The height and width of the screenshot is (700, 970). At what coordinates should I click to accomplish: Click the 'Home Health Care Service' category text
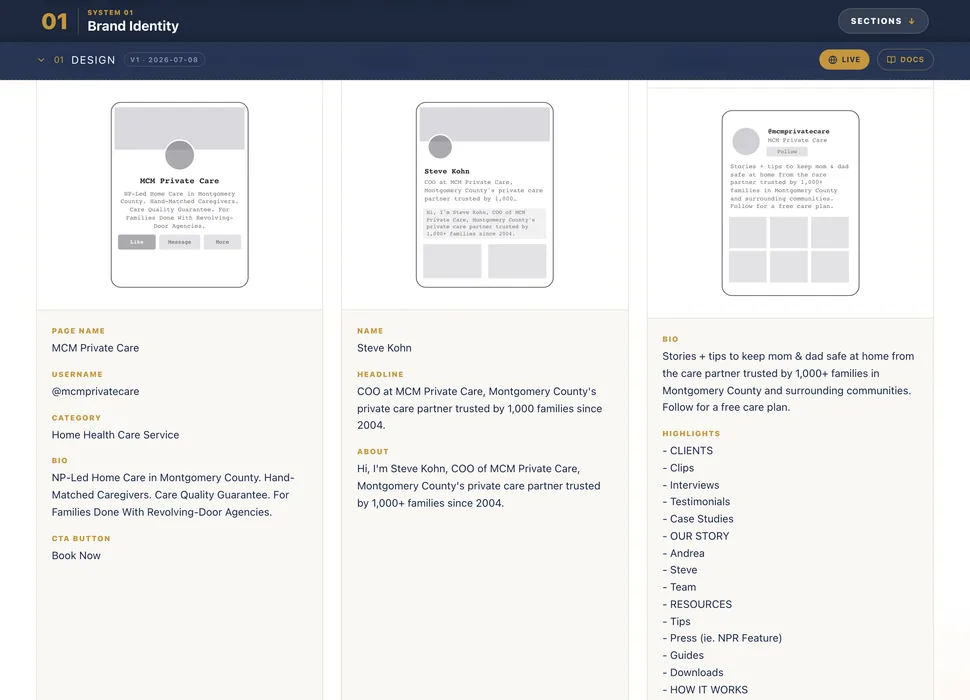(115, 435)
